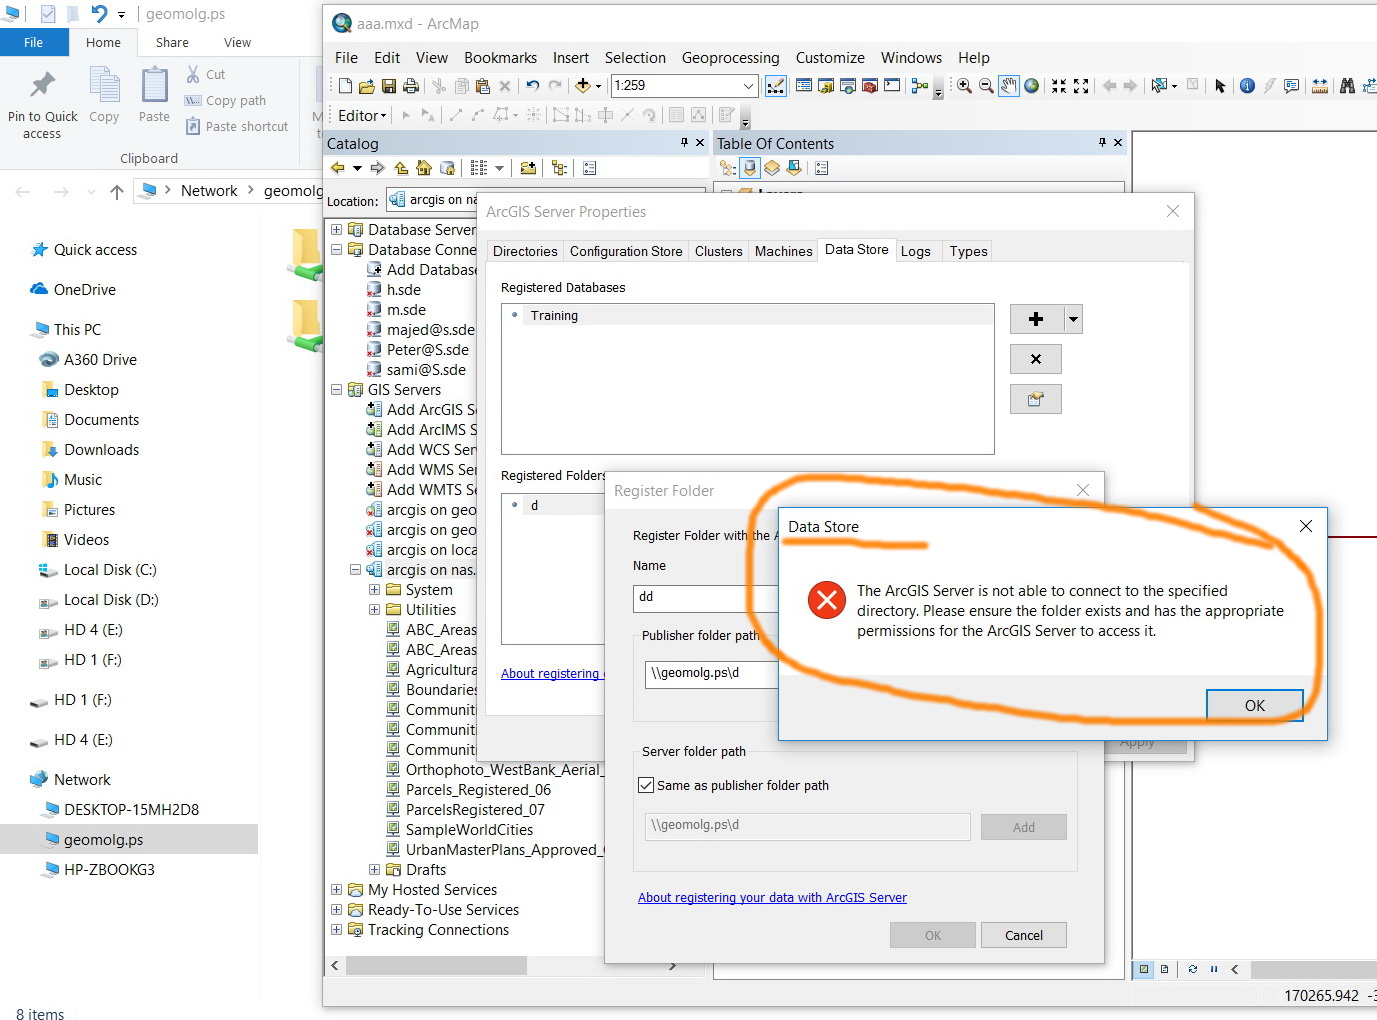Click Fixed Zoom In arrows icon
Screen dimensions: 1377x1020
1059,86
